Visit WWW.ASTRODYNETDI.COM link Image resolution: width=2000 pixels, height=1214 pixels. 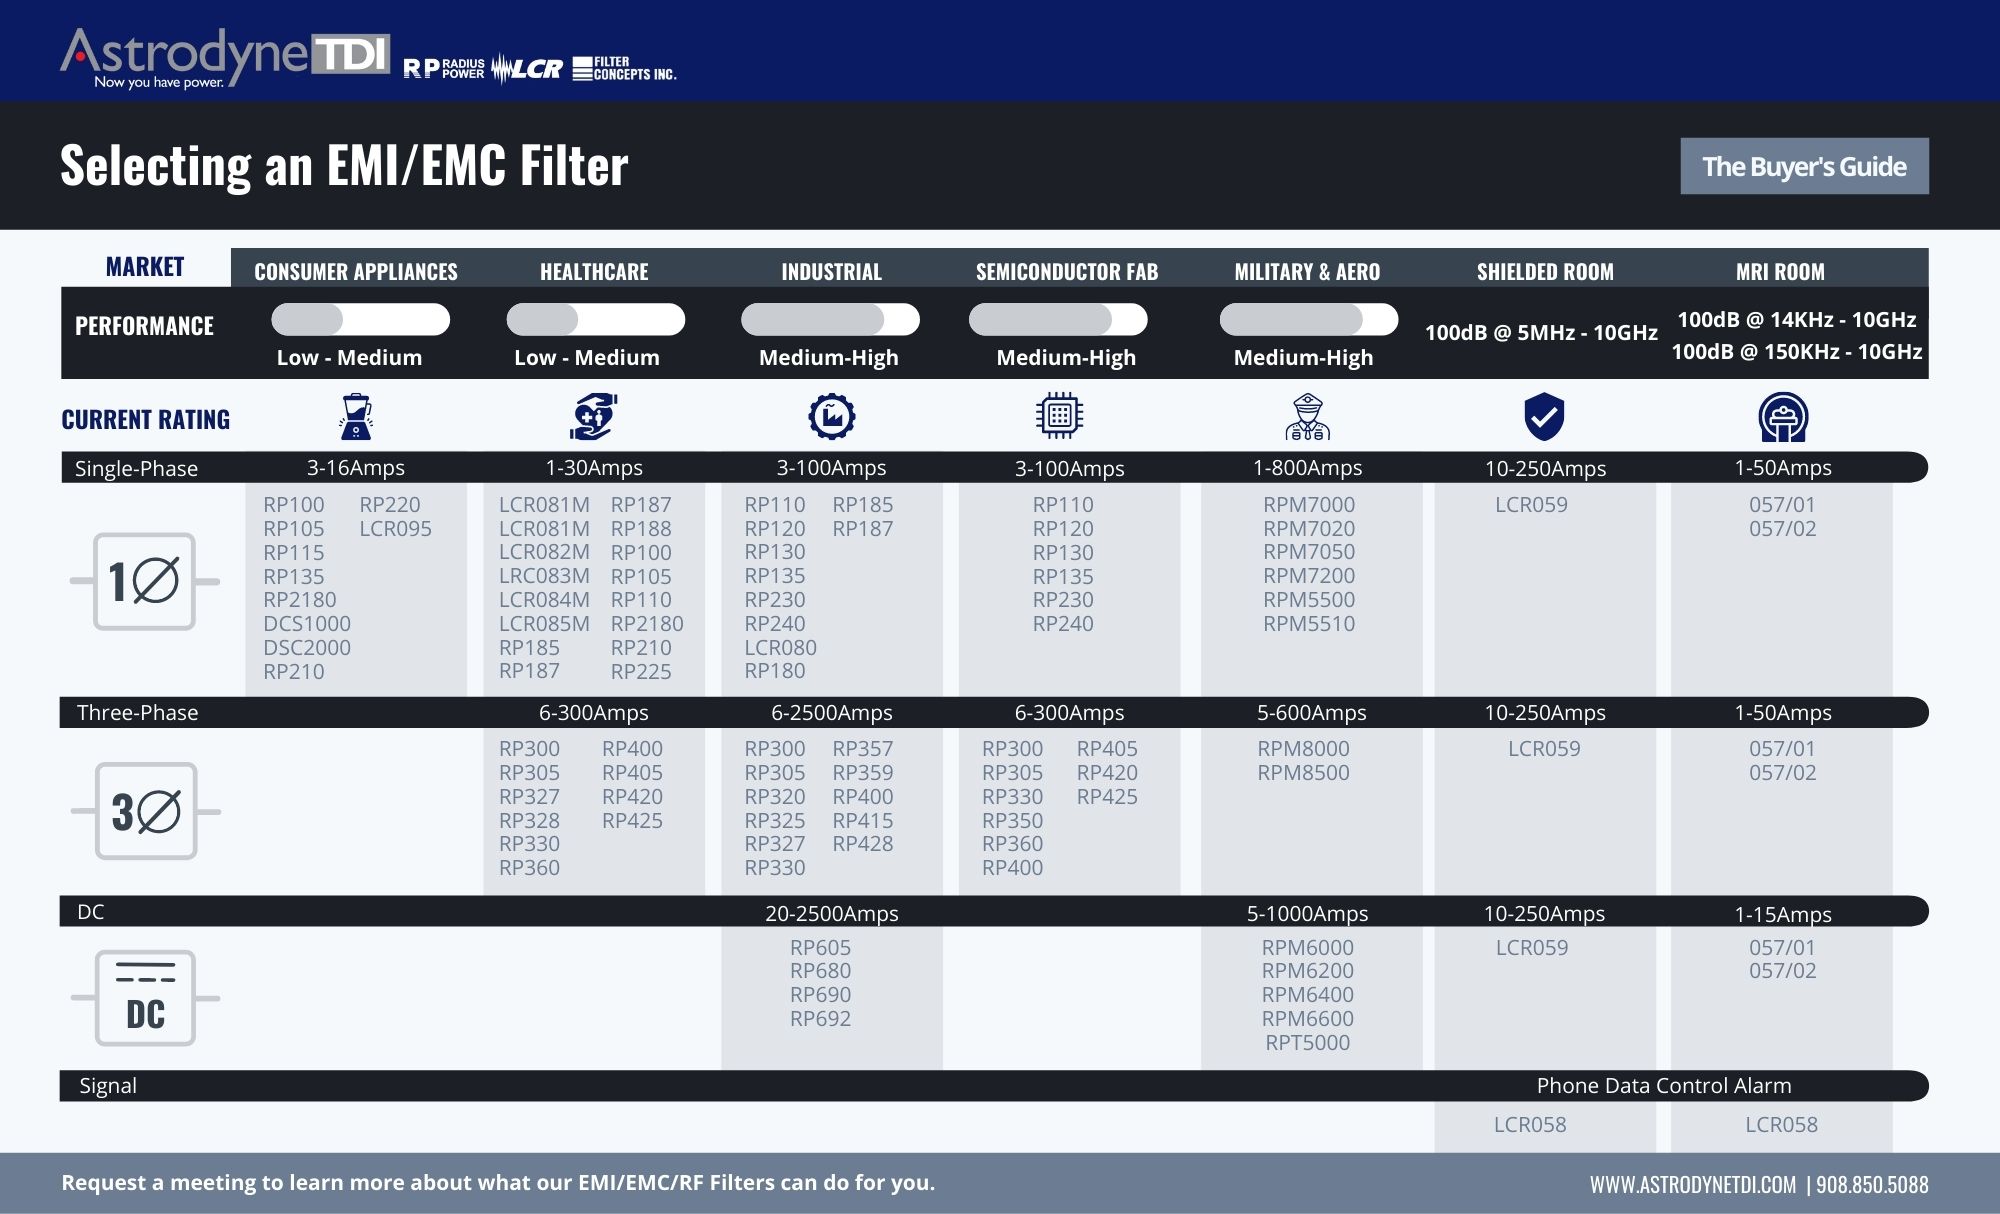pyautogui.click(x=1693, y=1185)
